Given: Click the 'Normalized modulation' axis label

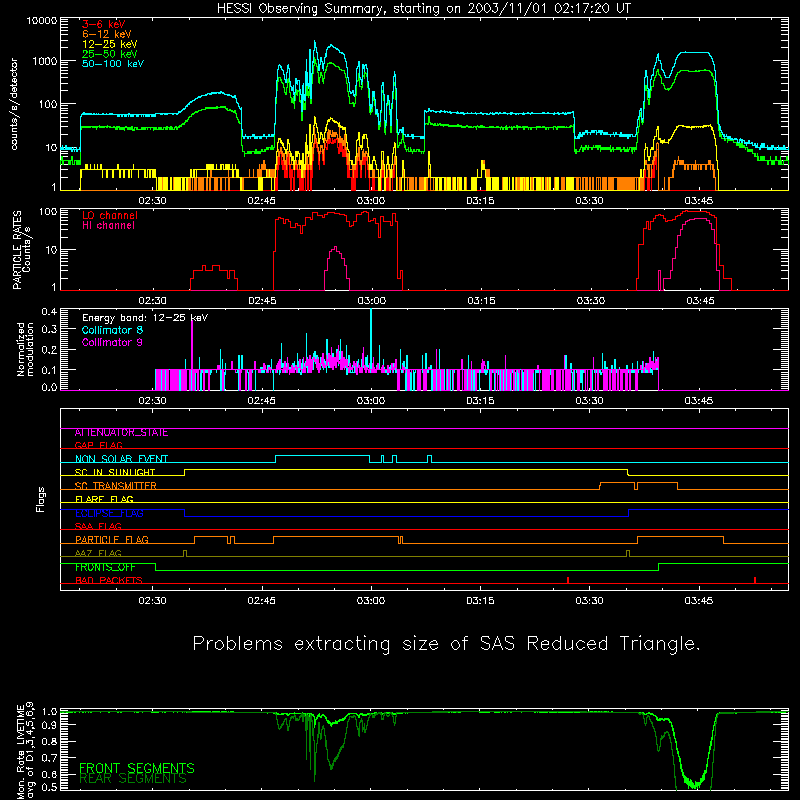Looking at the screenshot, I should [26, 349].
